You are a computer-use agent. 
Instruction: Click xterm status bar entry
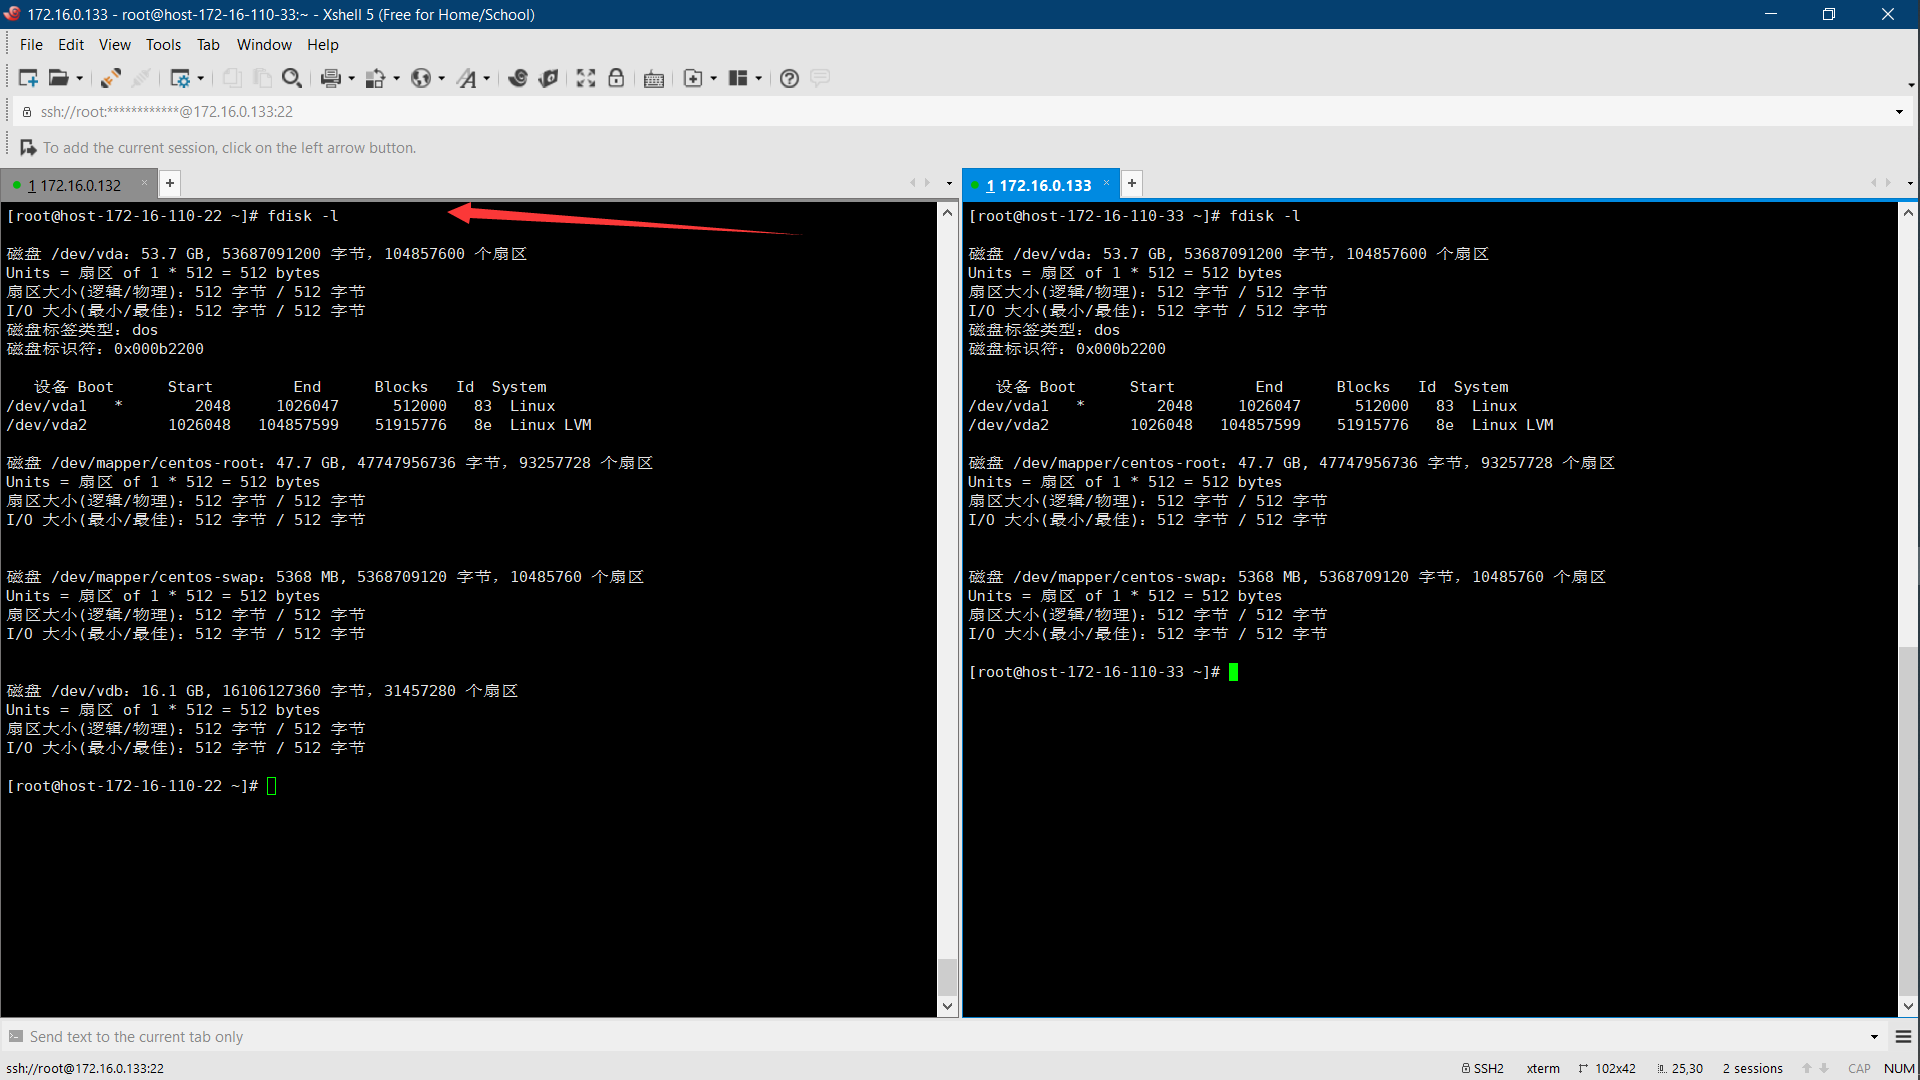coord(1543,1068)
